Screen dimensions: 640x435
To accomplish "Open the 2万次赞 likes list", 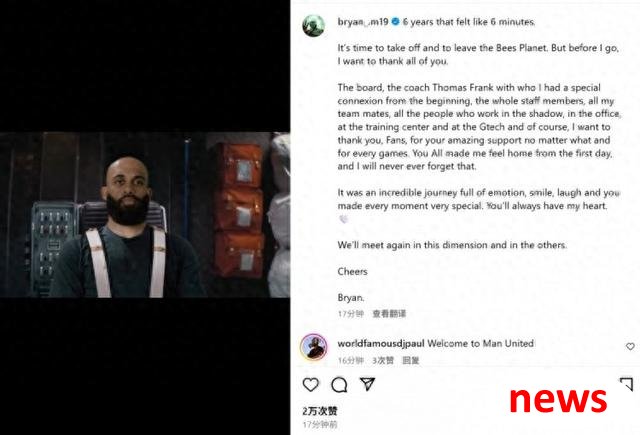I will tap(320, 411).
